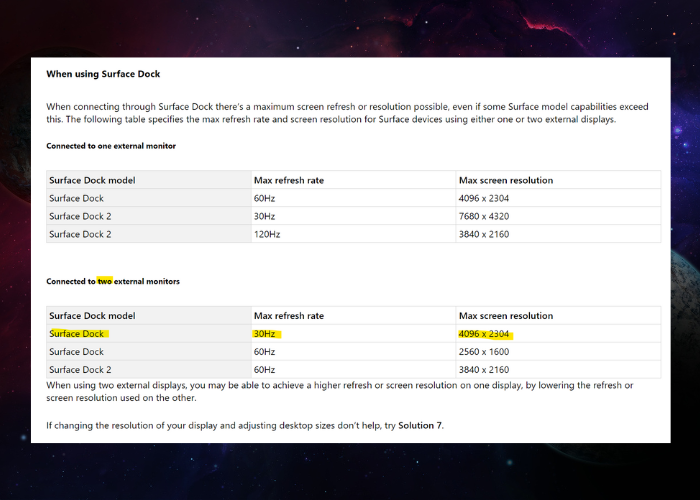Select the "7680 x 4320" resolution cell
Viewport: 700px width, 500px height.
click(486, 216)
